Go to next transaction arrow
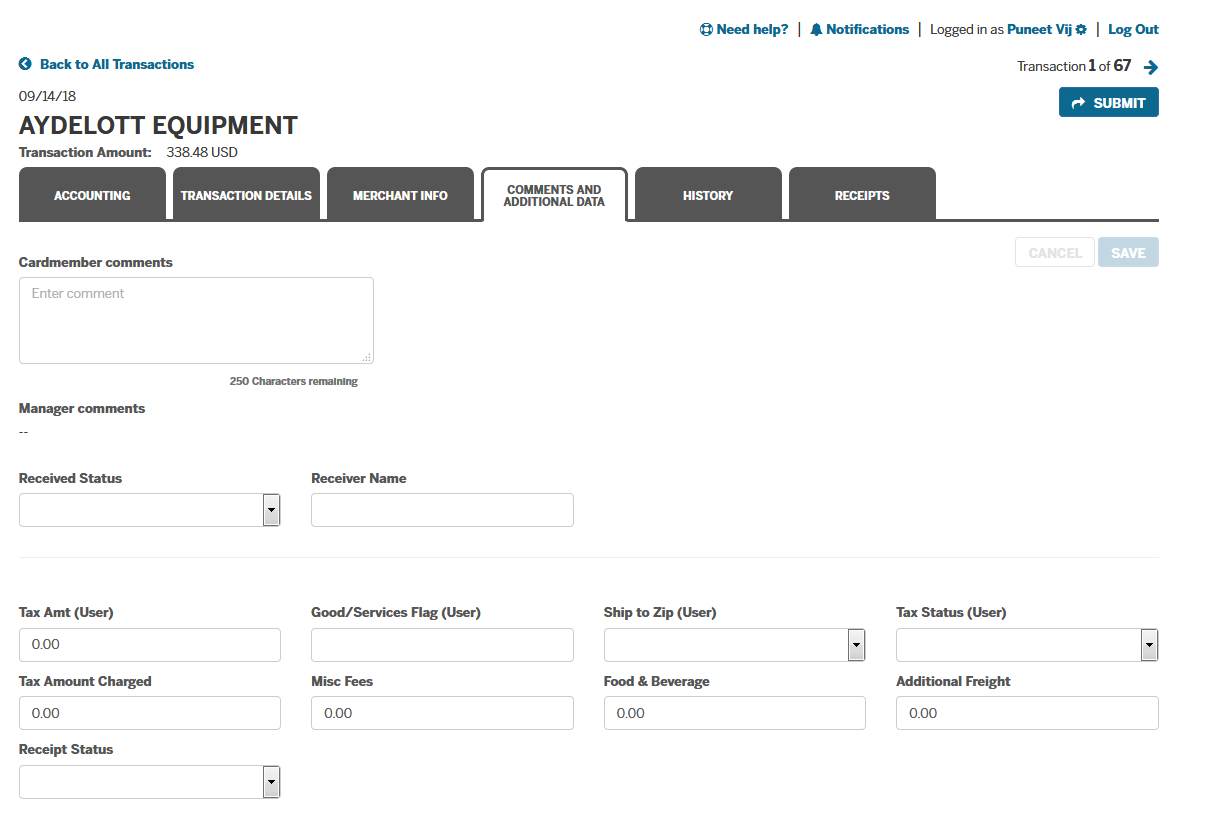The height and width of the screenshot is (837, 1211). pos(1151,67)
